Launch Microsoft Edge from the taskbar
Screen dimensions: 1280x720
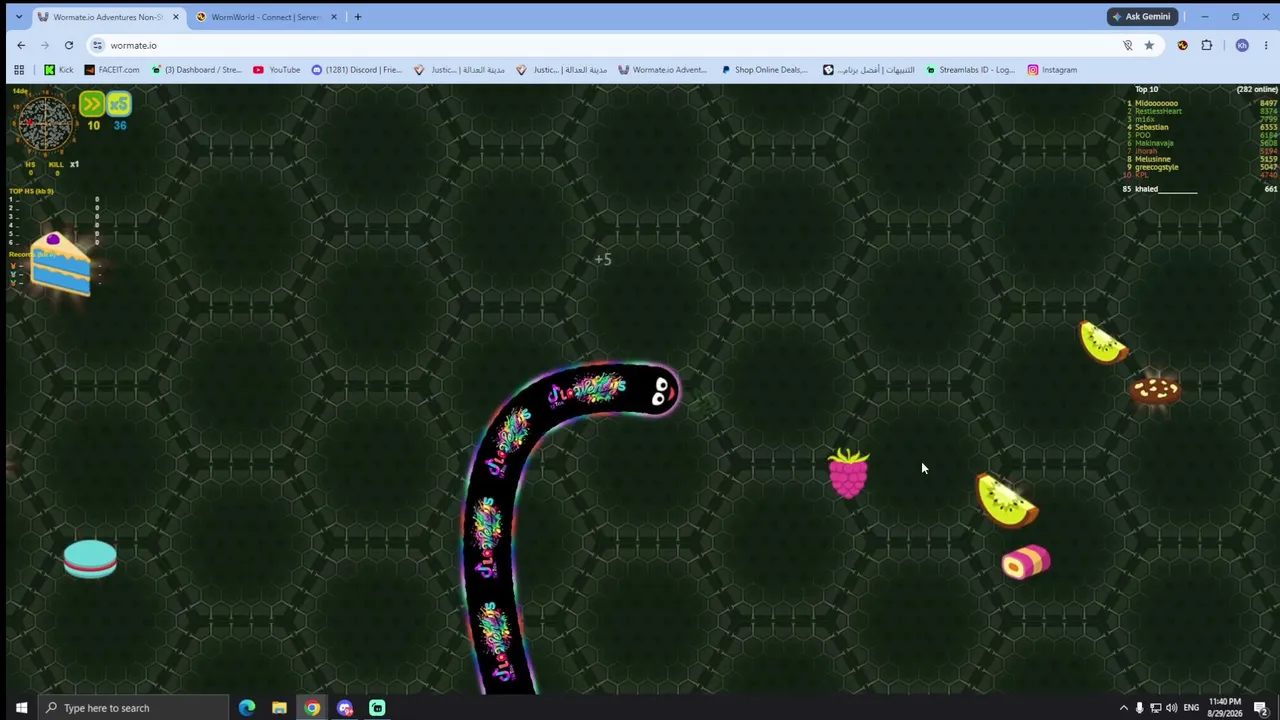[x=247, y=708]
